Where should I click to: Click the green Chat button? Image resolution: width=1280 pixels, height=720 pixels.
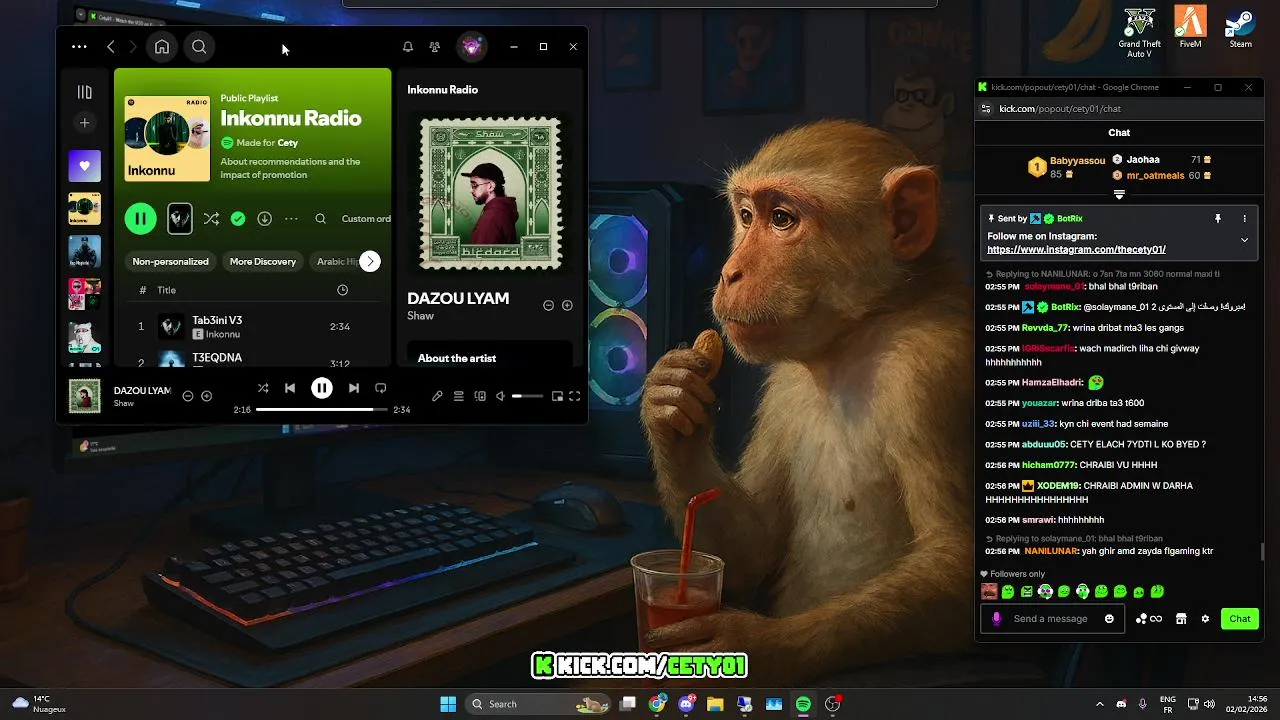point(1240,619)
